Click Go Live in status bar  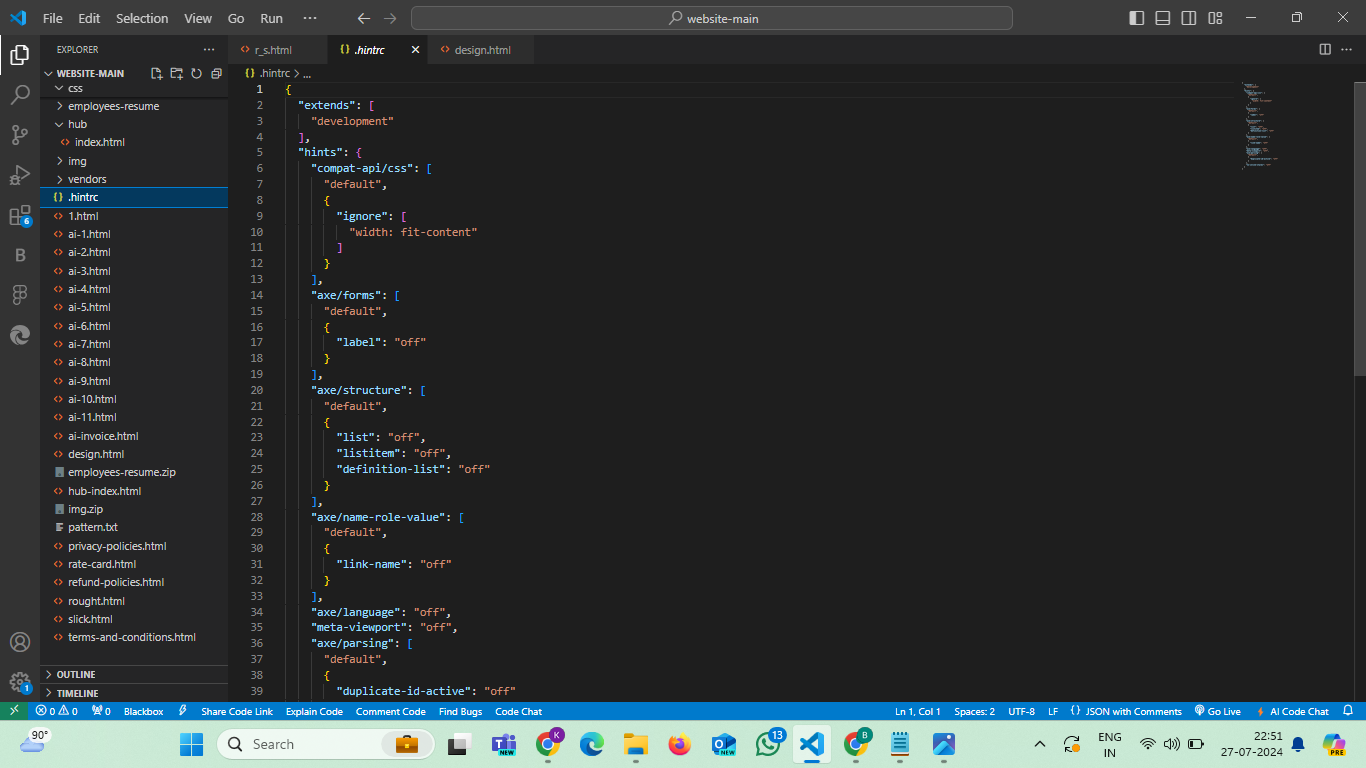click(1218, 711)
